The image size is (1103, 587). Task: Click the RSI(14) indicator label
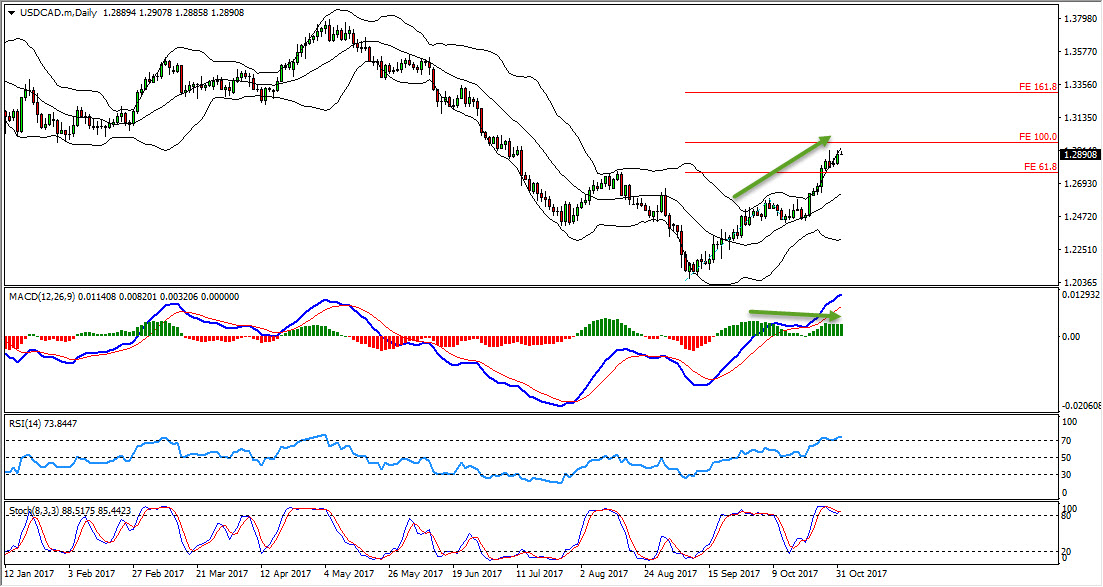26,424
